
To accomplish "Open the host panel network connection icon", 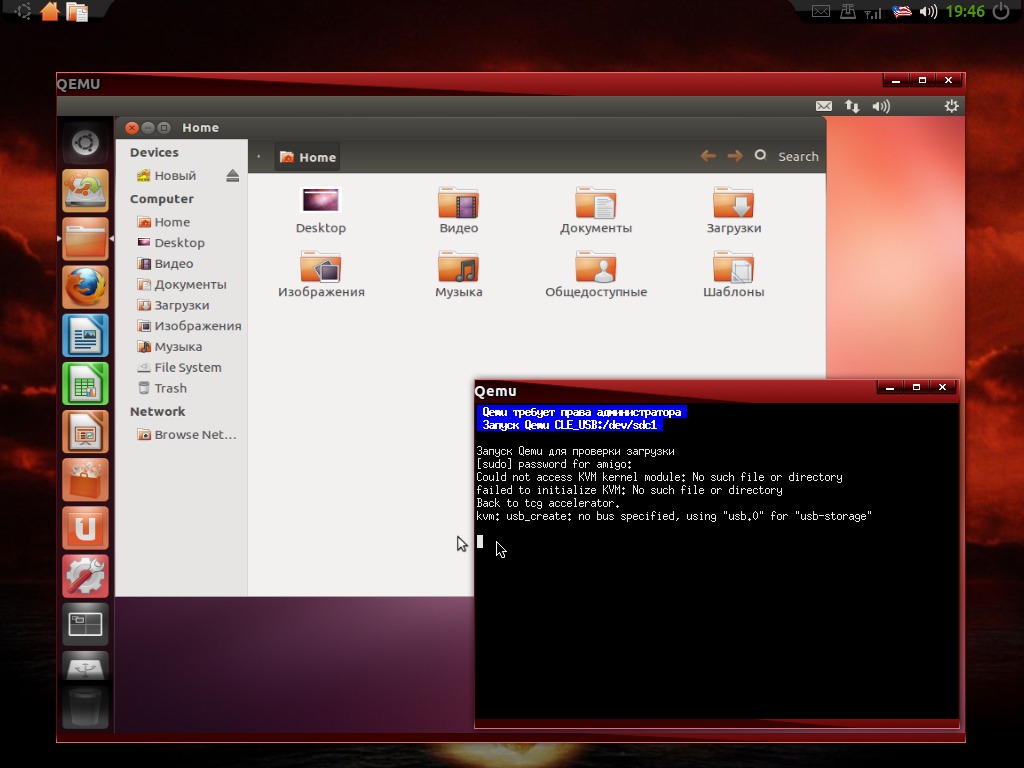I will (x=848, y=11).
